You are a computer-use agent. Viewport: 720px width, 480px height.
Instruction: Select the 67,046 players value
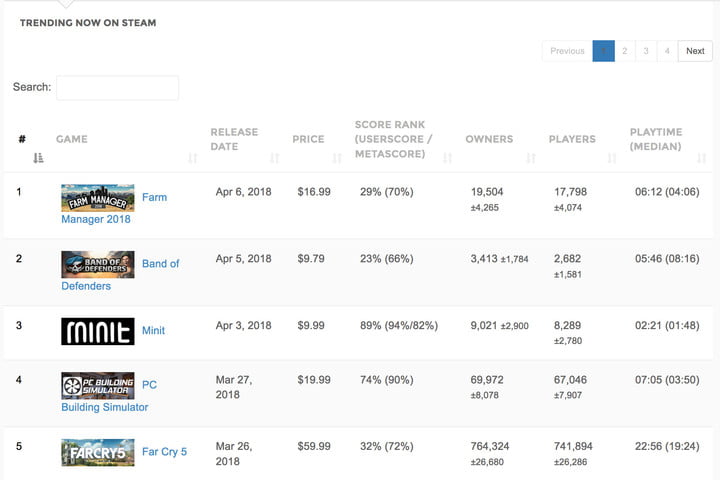click(570, 380)
